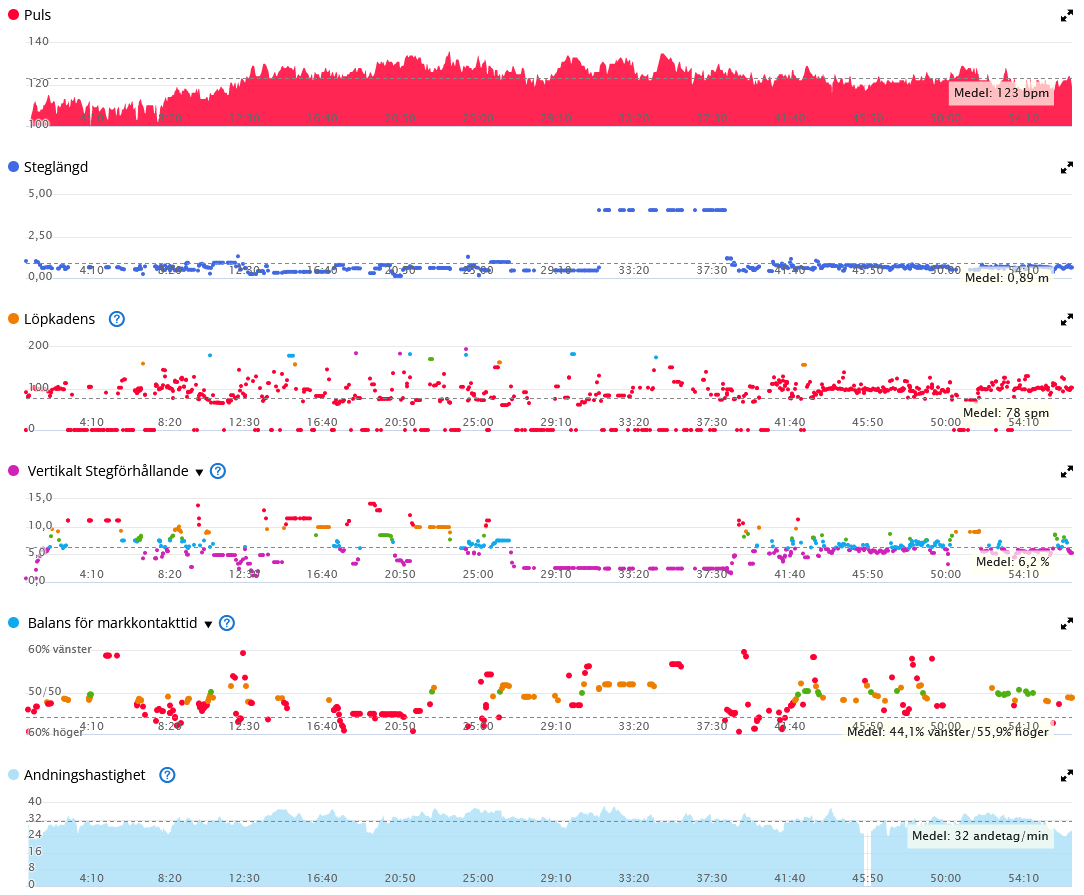Image resolution: width=1084 pixels, height=895 pixels.
Task: Click the 25:00 time label in Andningshastighet chart
Action: click(478, 878)
